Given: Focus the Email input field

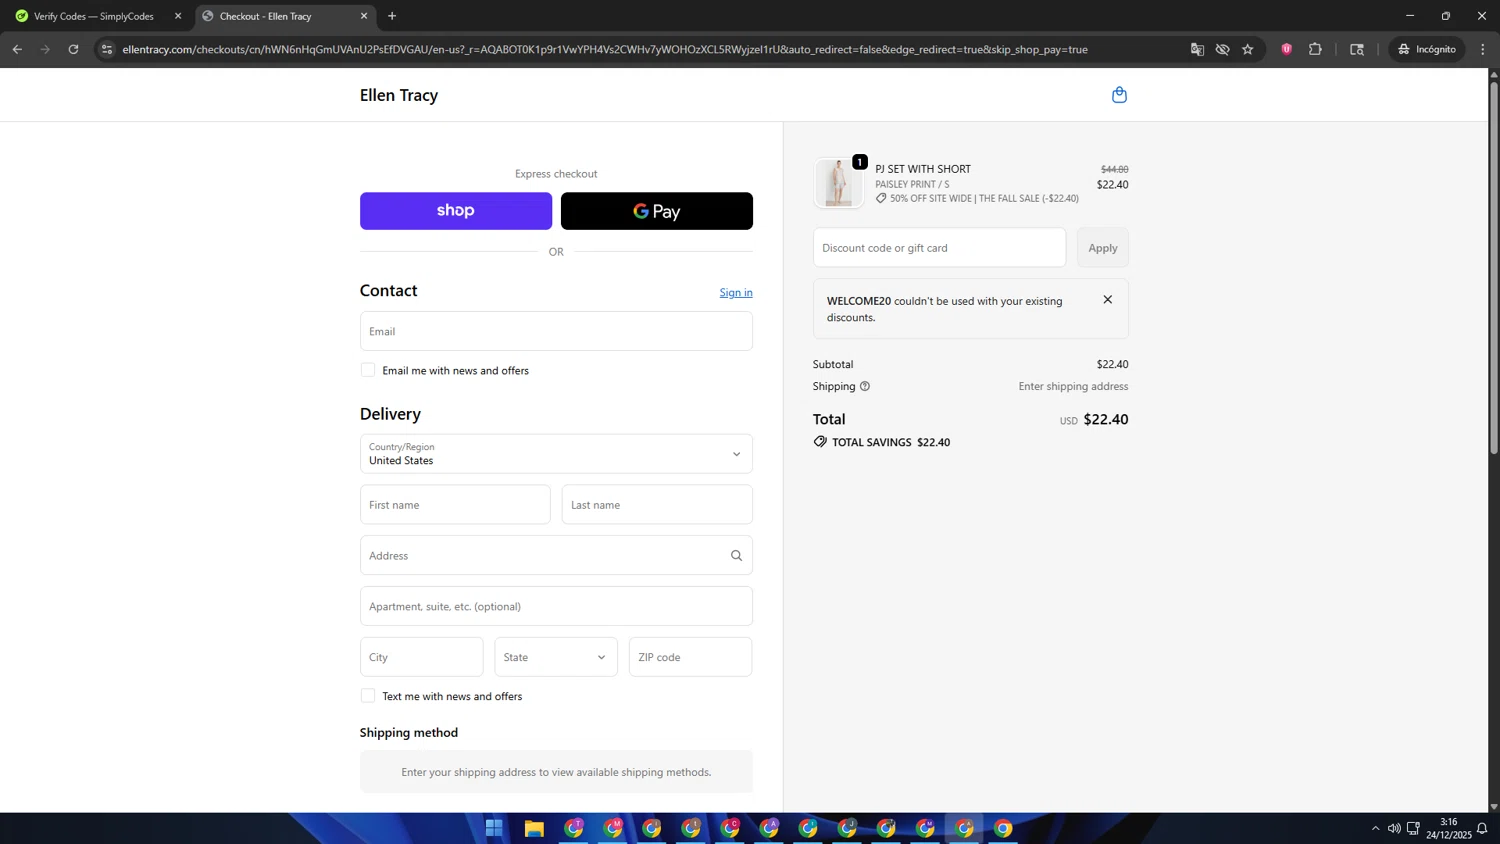Looking at the screenshot, I should 556,331.
